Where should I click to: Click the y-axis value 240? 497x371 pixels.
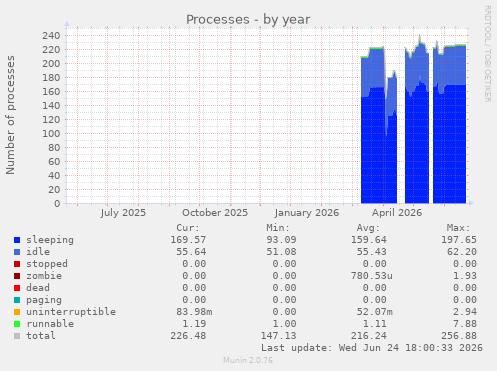coord(51,36)
